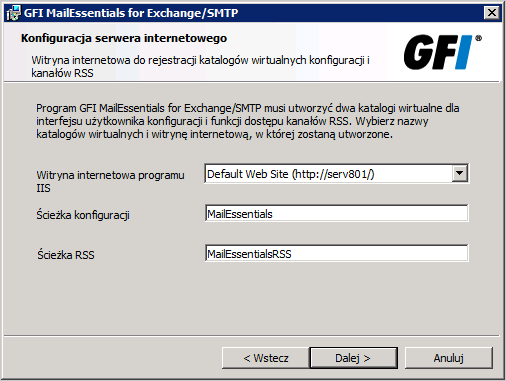Click the label "Ścieżka konfiguracji"
The width and height of the screenshot is (506, 381).
point(83,215)
